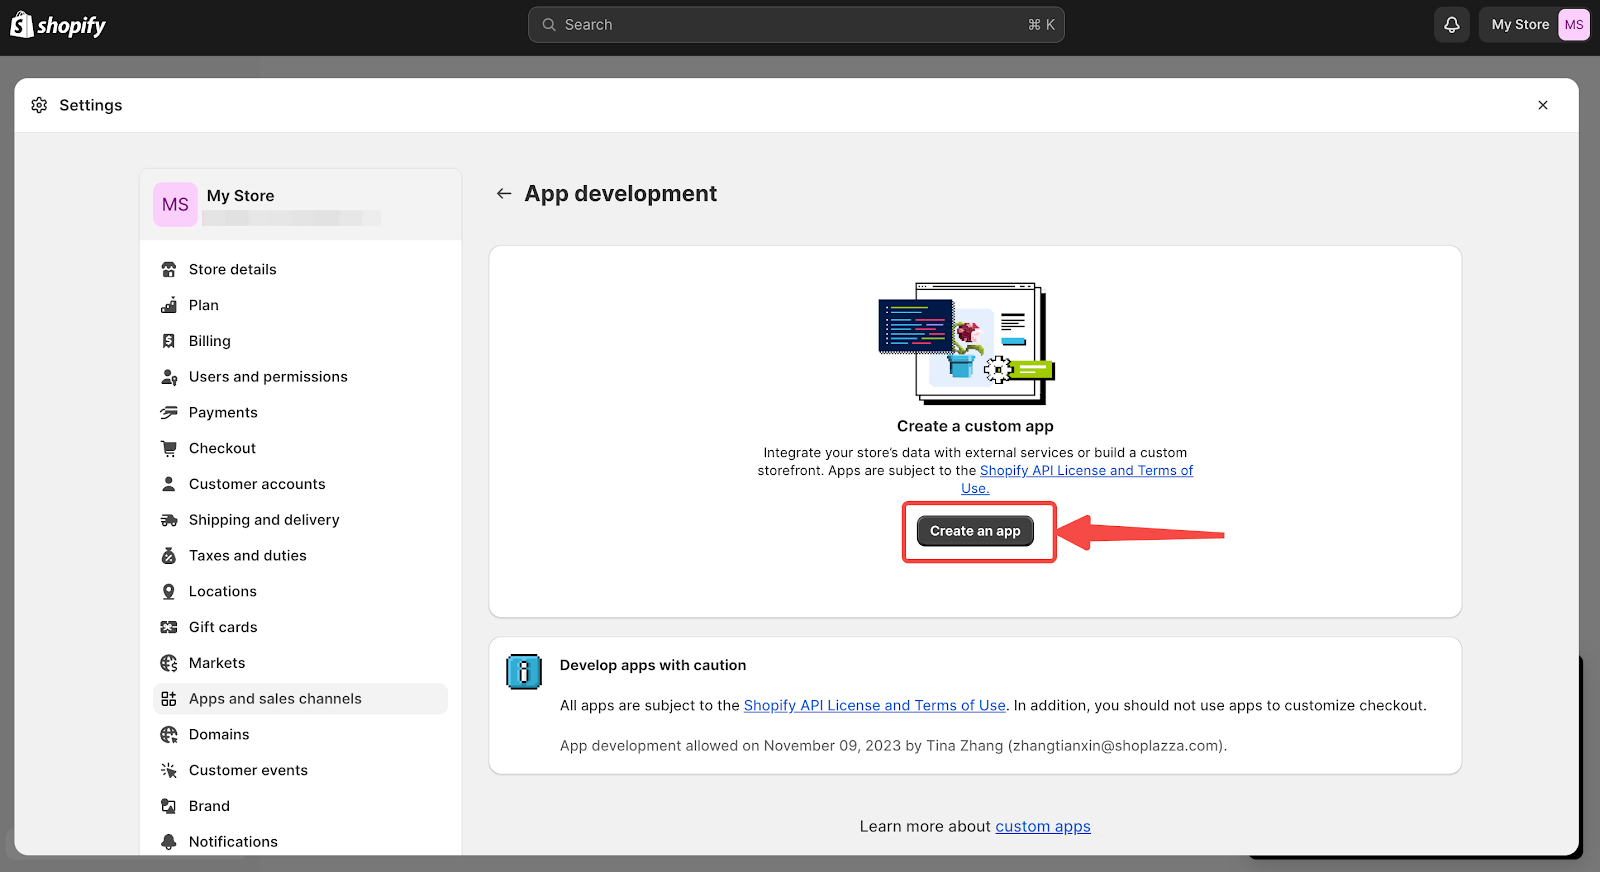Click the Store details shop icon

point(169,269)
